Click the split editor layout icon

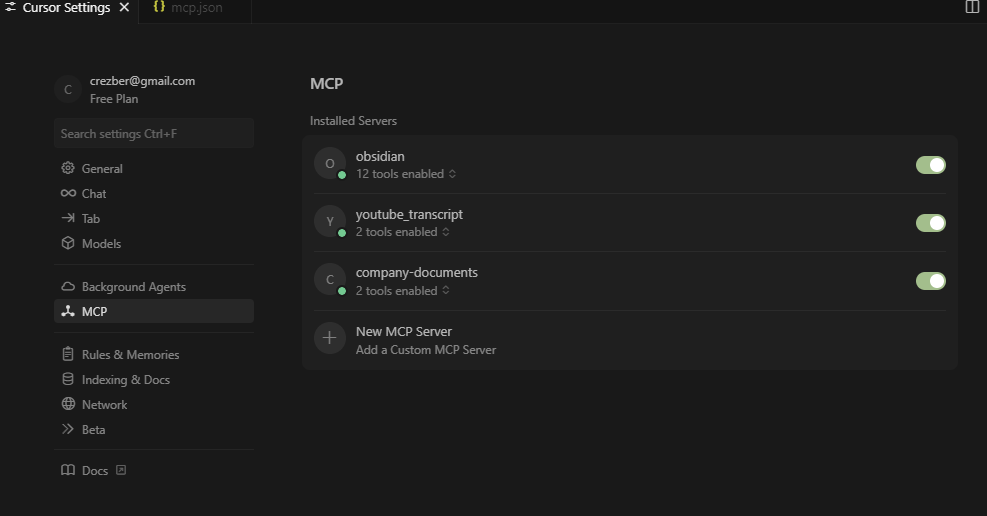point(972,7)
